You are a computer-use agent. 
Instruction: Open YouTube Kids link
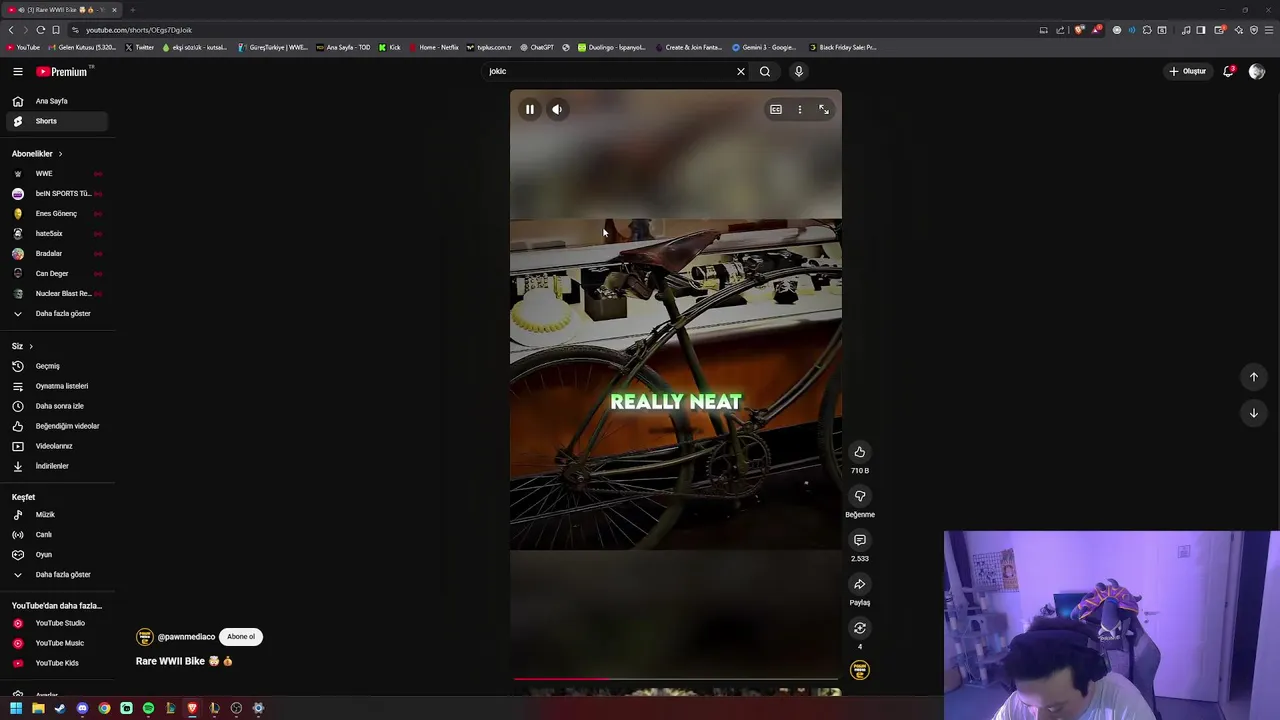click(55, 663)
